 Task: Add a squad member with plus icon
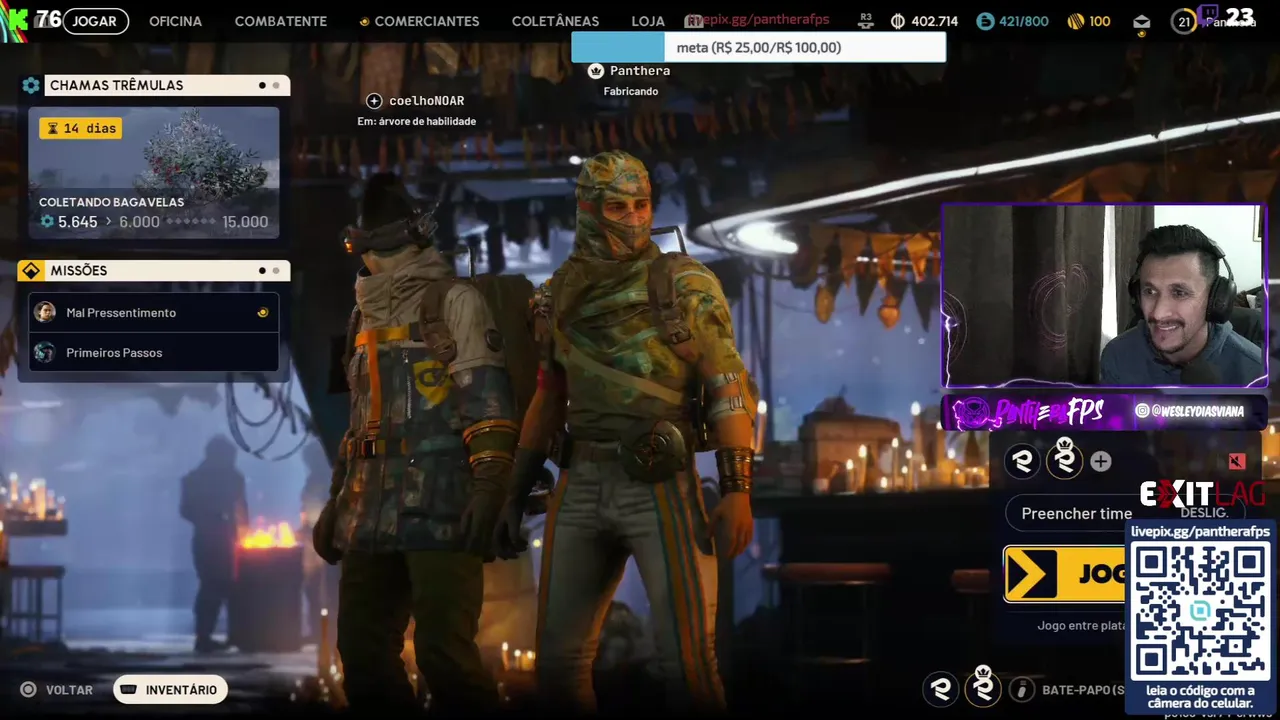(x=1101, y=461)
